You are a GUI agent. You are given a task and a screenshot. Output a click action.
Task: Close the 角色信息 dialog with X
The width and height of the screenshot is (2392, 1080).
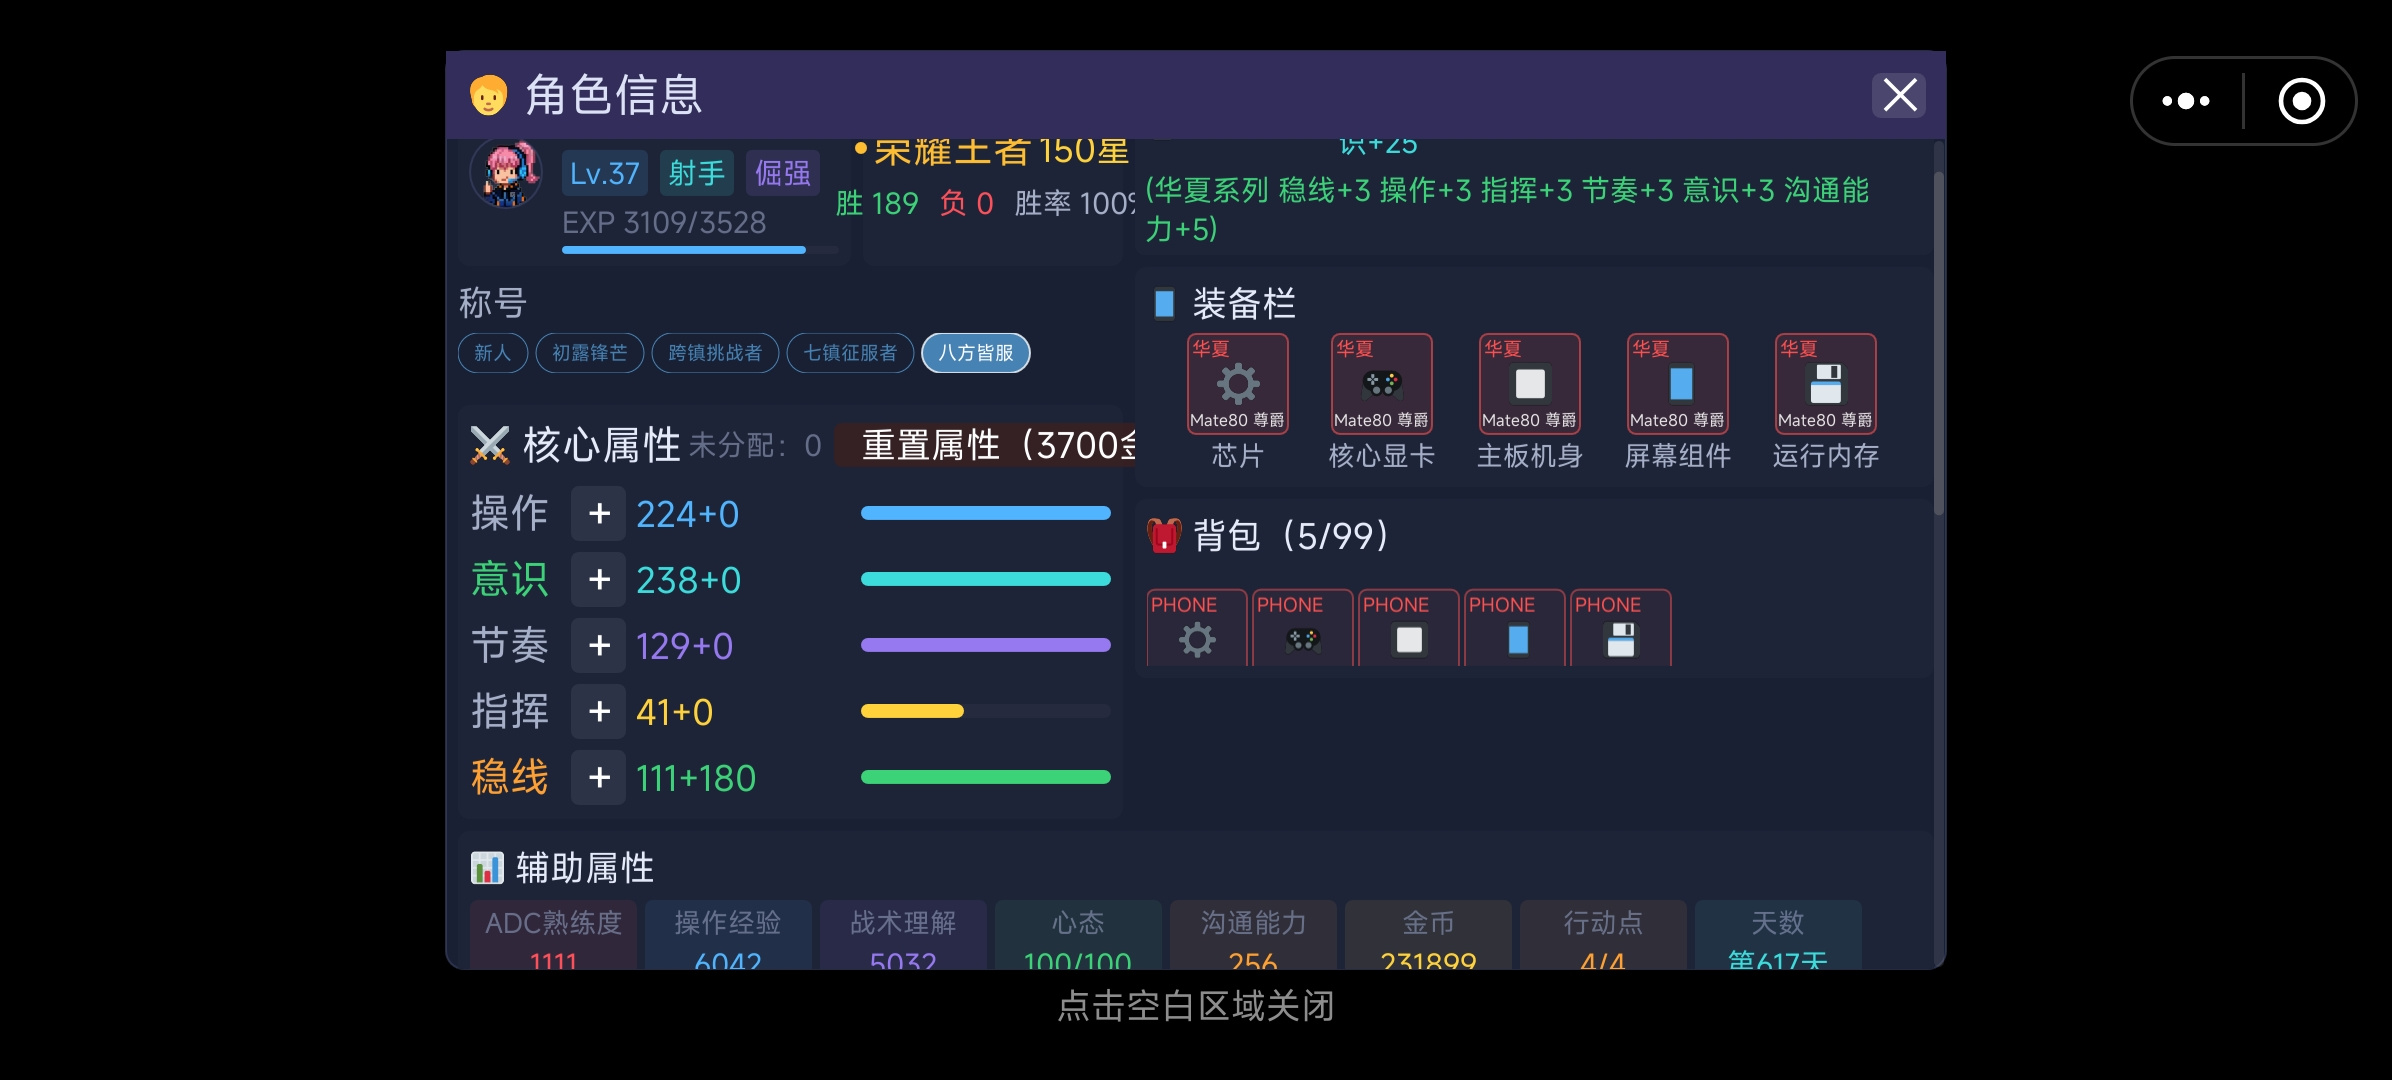(x=1899, y=95)
